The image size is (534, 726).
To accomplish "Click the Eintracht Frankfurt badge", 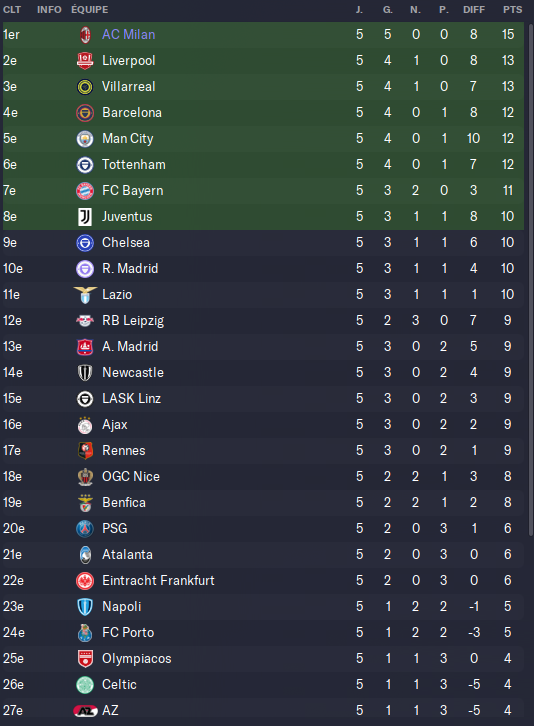I will (85, 581).
